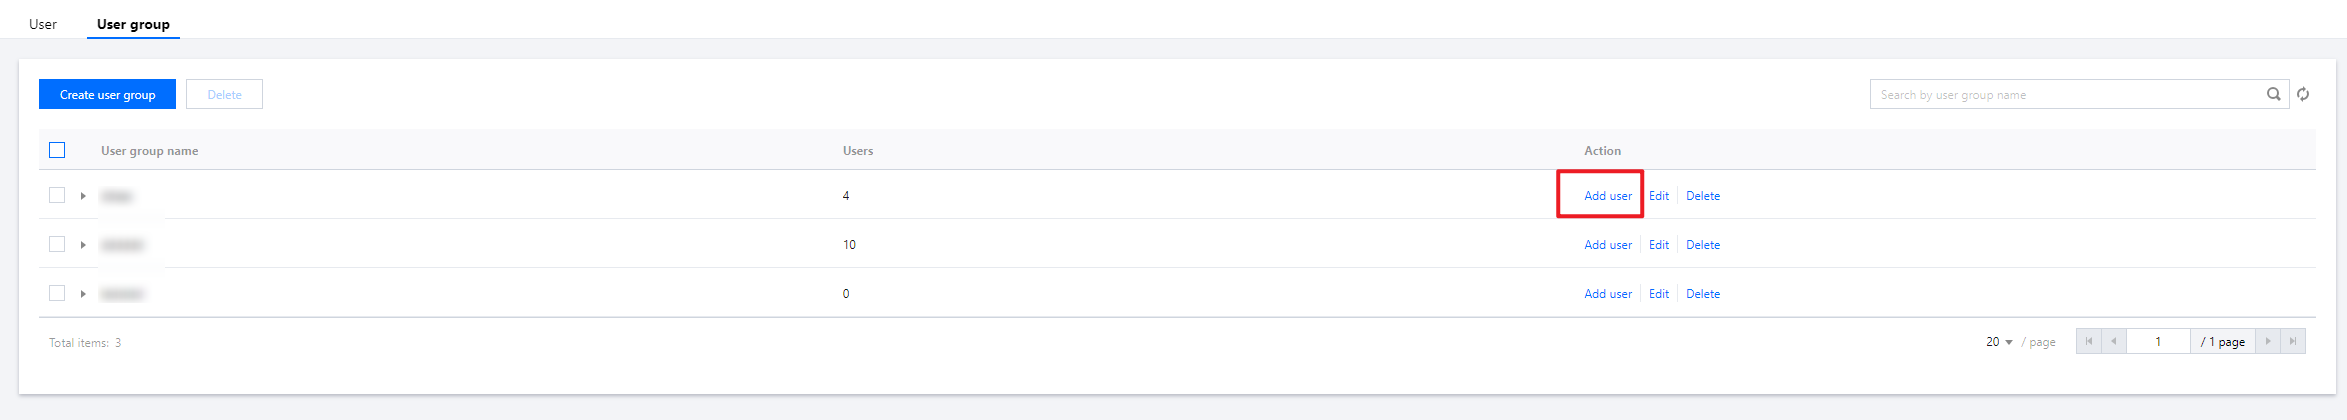Click Add user for first group

click(1607, 196)
